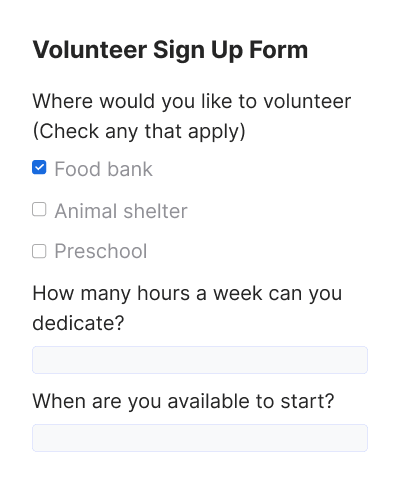Select the 'Food bank' label text

click(103, 169)
